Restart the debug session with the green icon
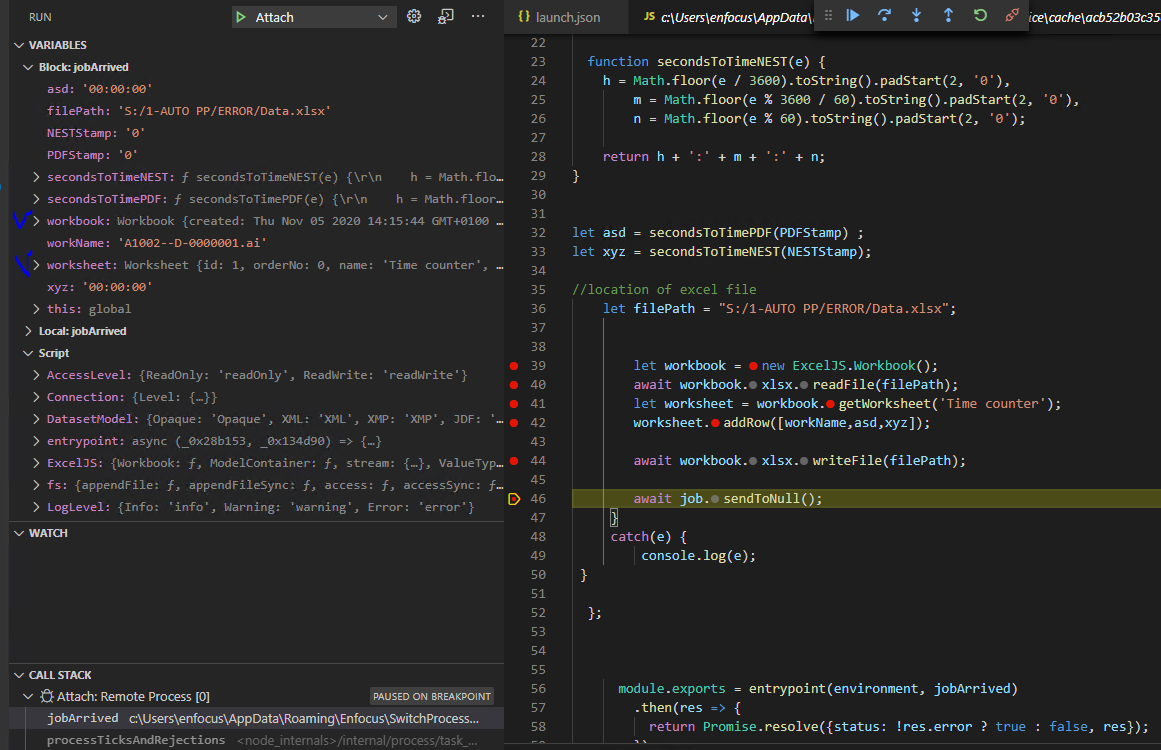This screenshot has height=750, width=1161. pyautogui.click(x=980, y=15)
